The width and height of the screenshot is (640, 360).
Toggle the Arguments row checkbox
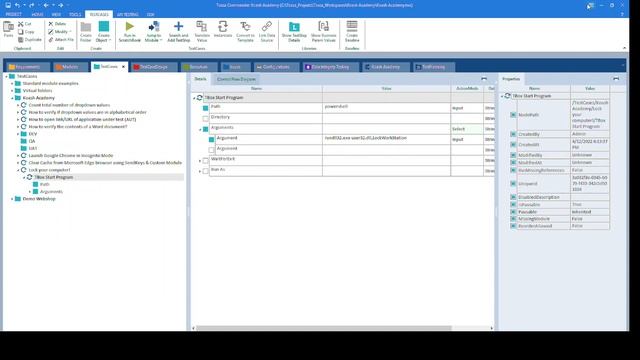205,129
